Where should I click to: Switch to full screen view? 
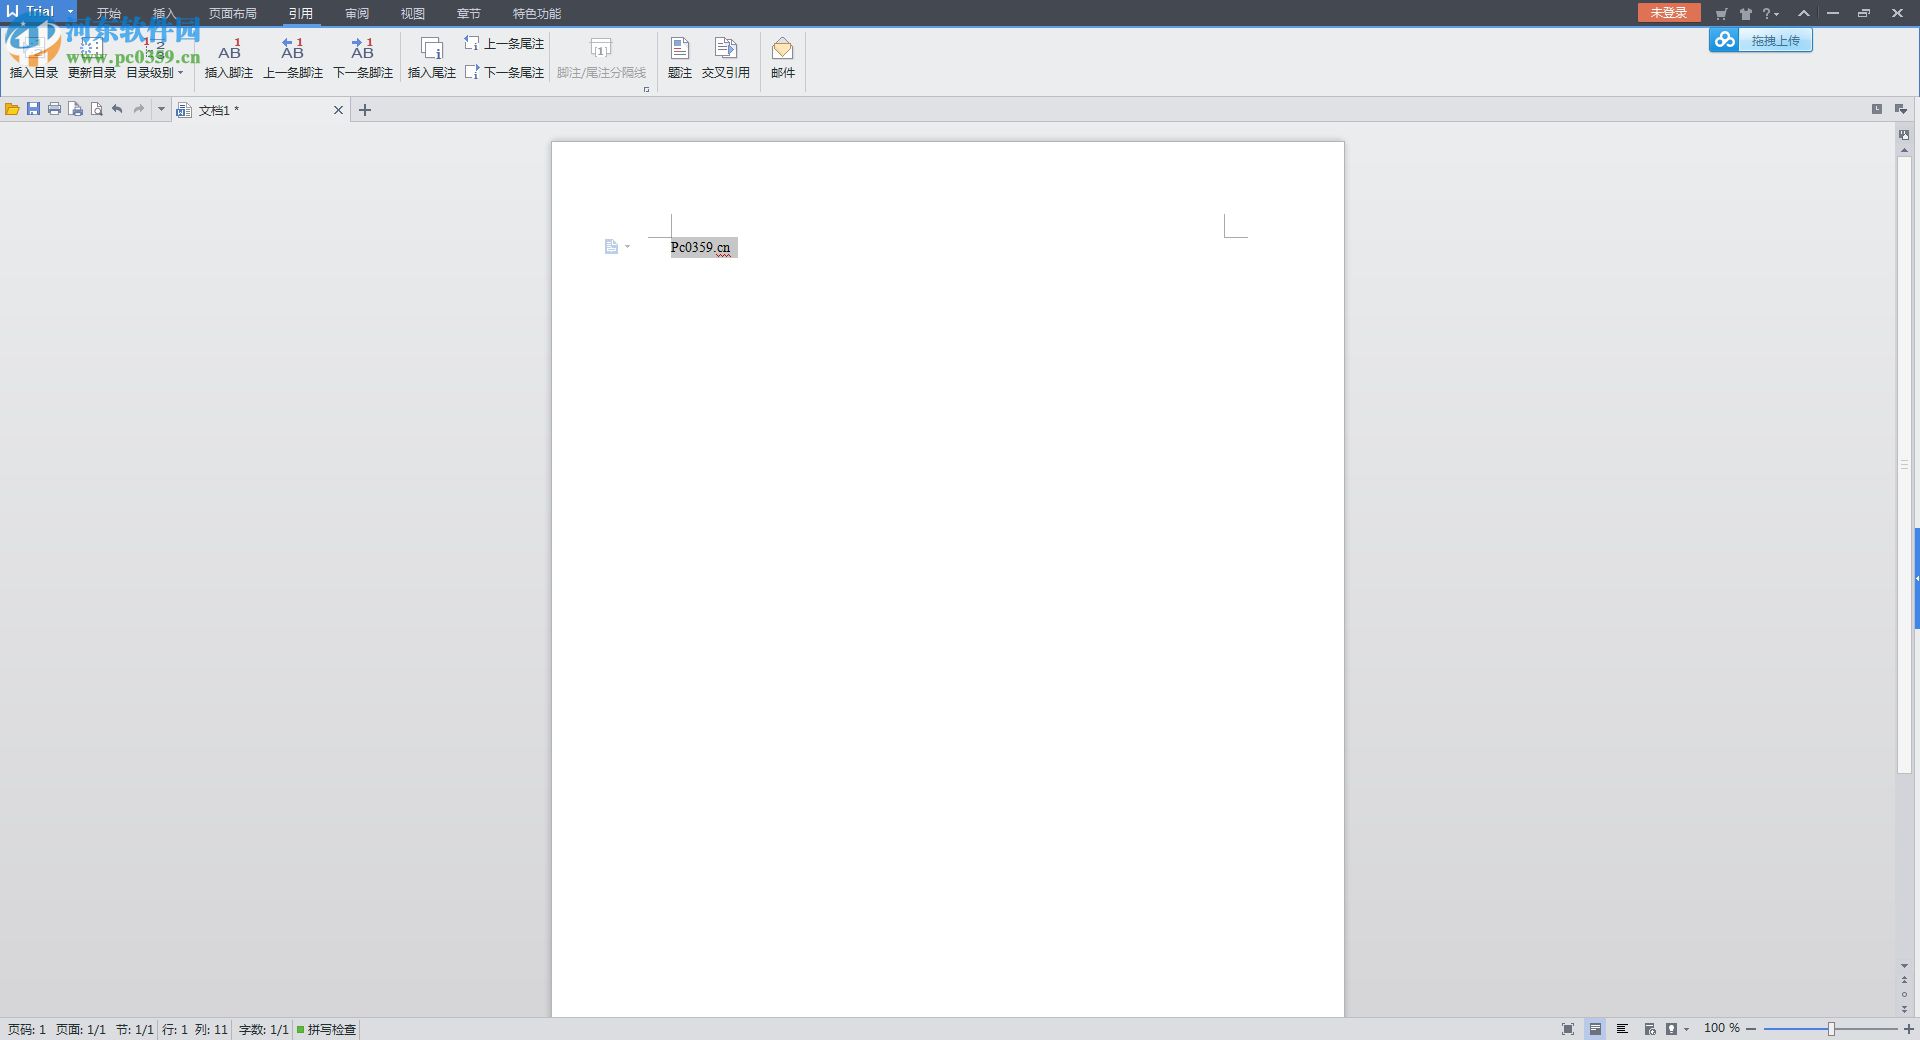pyautogui.click(x=1568, y=1028)
